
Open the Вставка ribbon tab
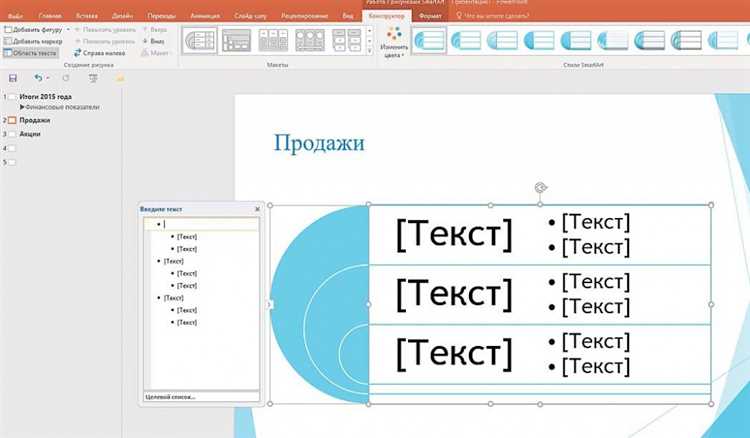coord(87,16)
